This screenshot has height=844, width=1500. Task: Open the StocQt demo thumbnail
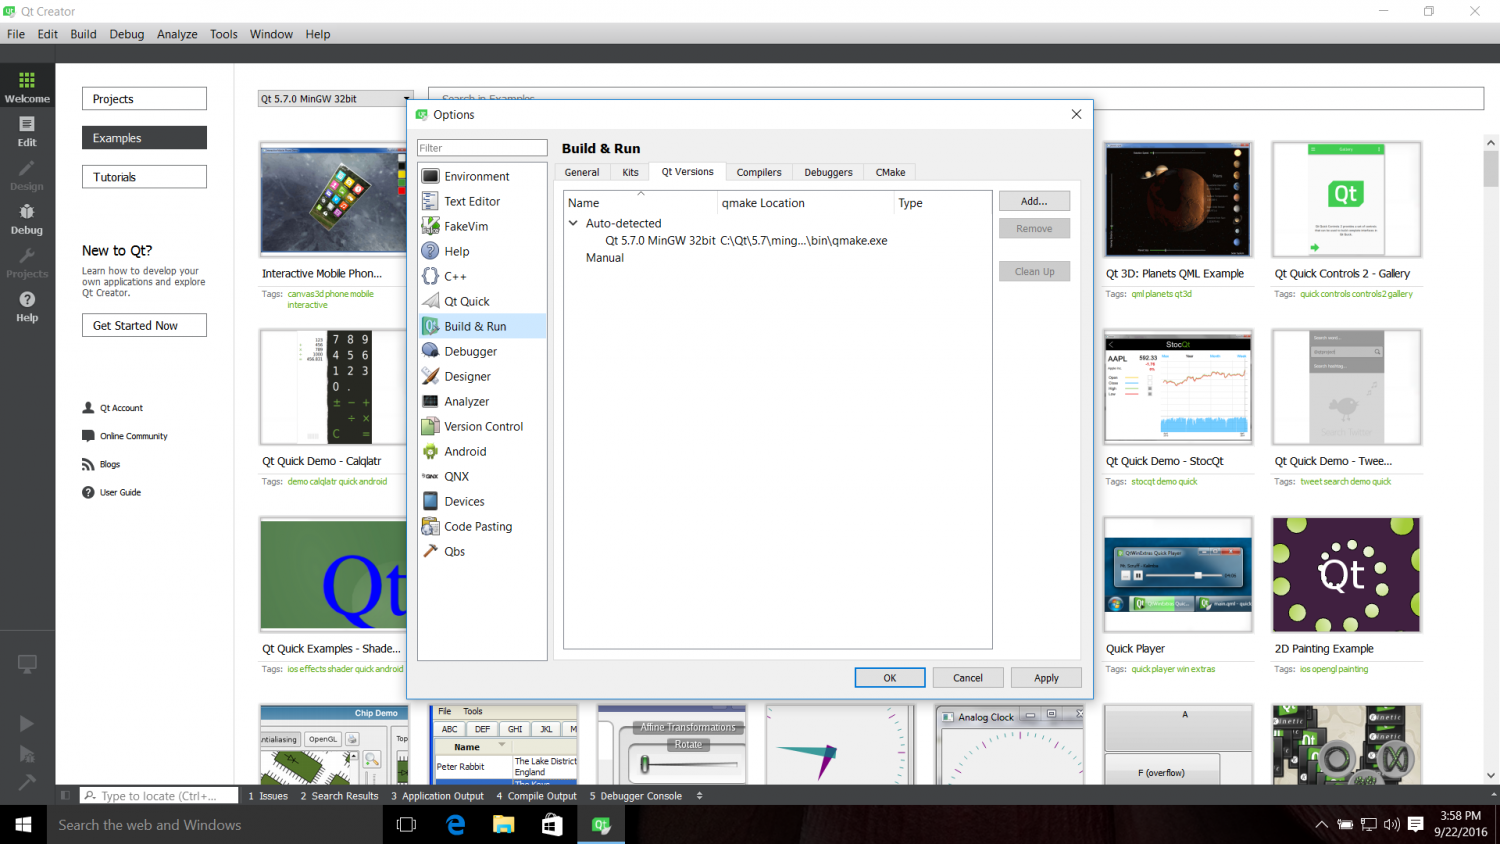coord(1177,387)
